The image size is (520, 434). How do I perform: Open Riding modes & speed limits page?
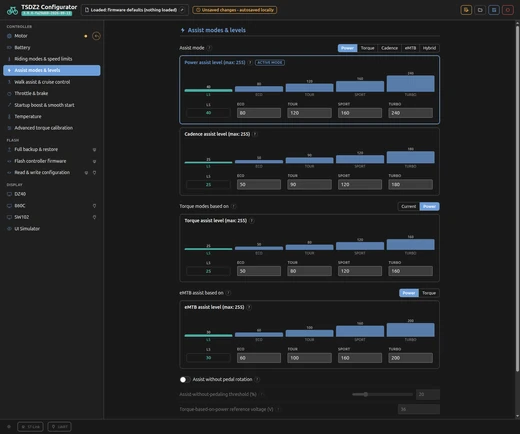coord(52,59)
